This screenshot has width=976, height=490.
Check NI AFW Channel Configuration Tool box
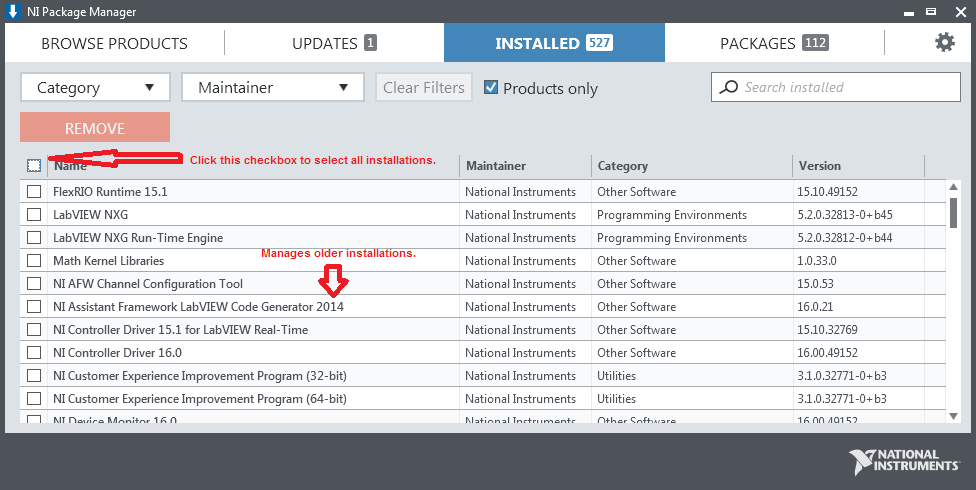point(34,284)
